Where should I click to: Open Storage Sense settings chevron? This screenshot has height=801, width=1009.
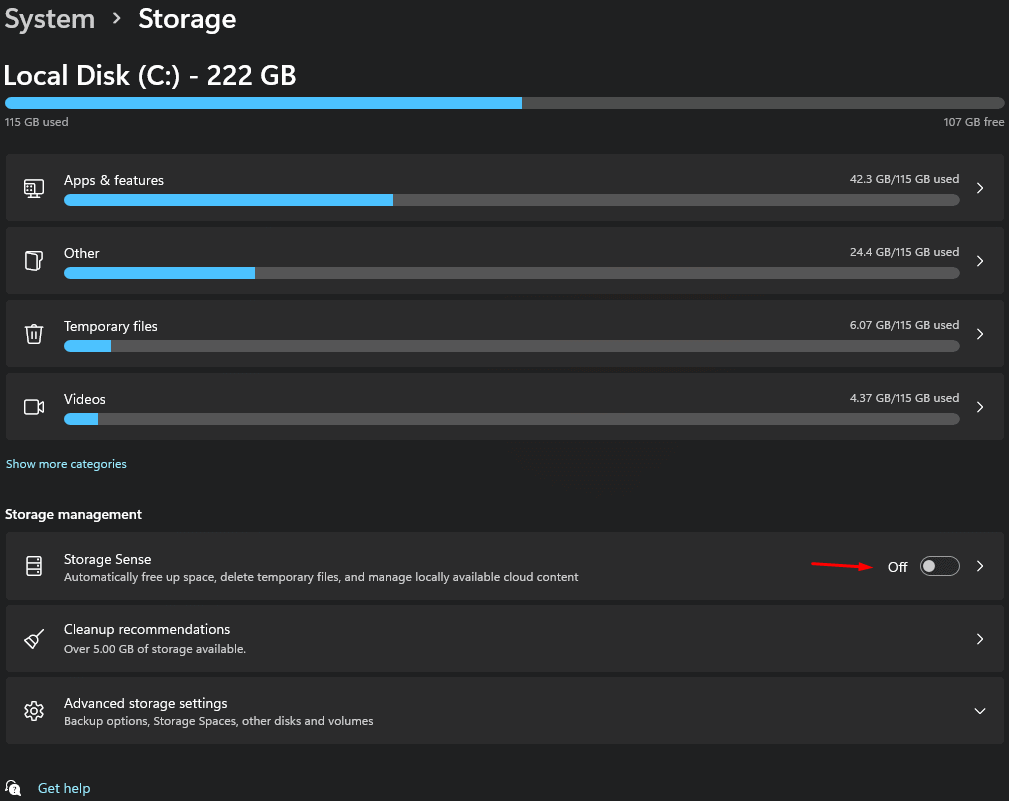[x=980, y=566]
